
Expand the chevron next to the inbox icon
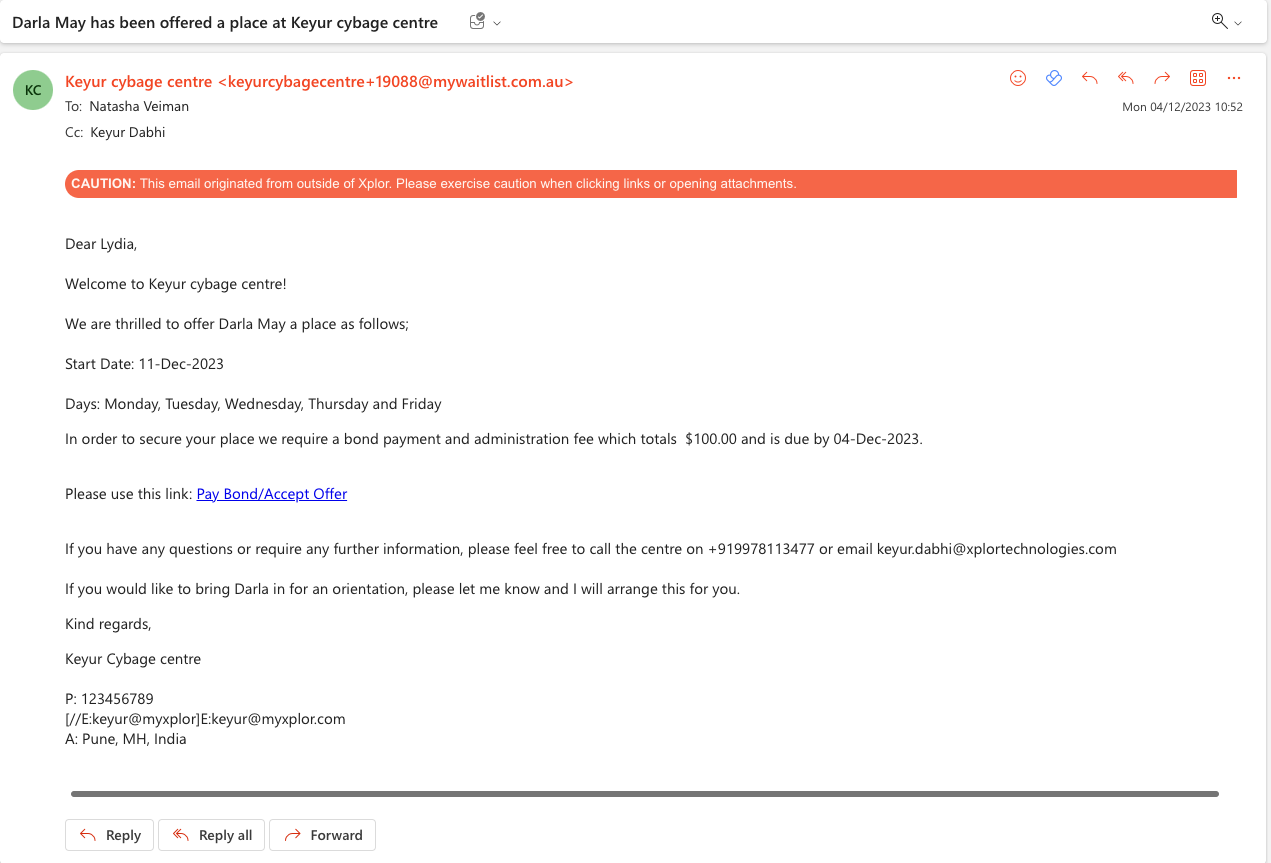(495, 23)
